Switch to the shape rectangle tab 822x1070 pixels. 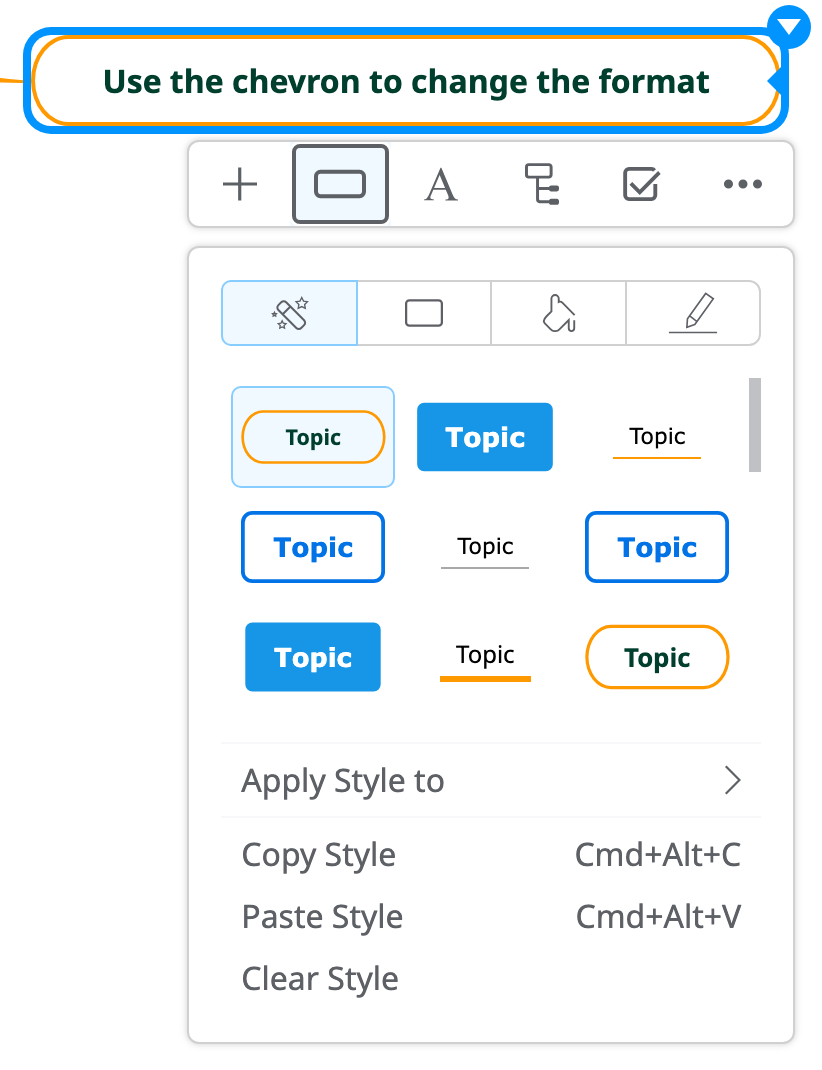(x=424, y=313)
